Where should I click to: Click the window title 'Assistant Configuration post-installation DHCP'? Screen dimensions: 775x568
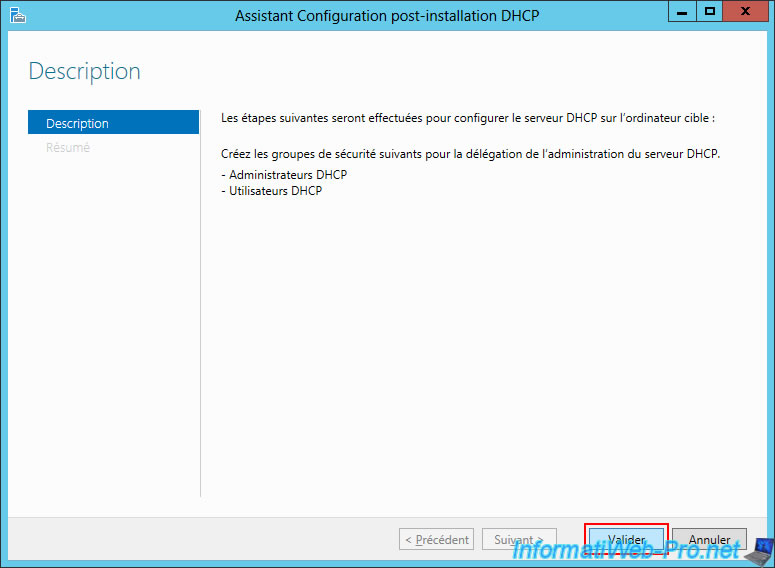pos(387,15)
